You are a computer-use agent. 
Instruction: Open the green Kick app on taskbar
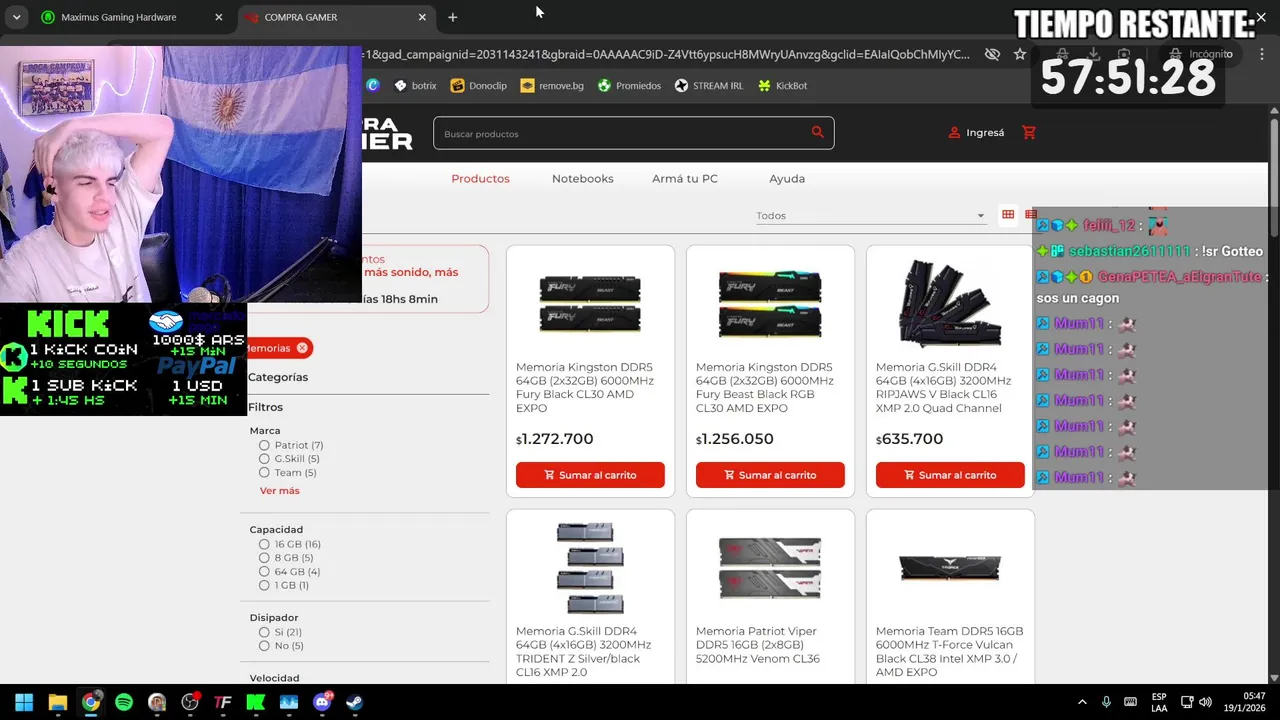256,702
